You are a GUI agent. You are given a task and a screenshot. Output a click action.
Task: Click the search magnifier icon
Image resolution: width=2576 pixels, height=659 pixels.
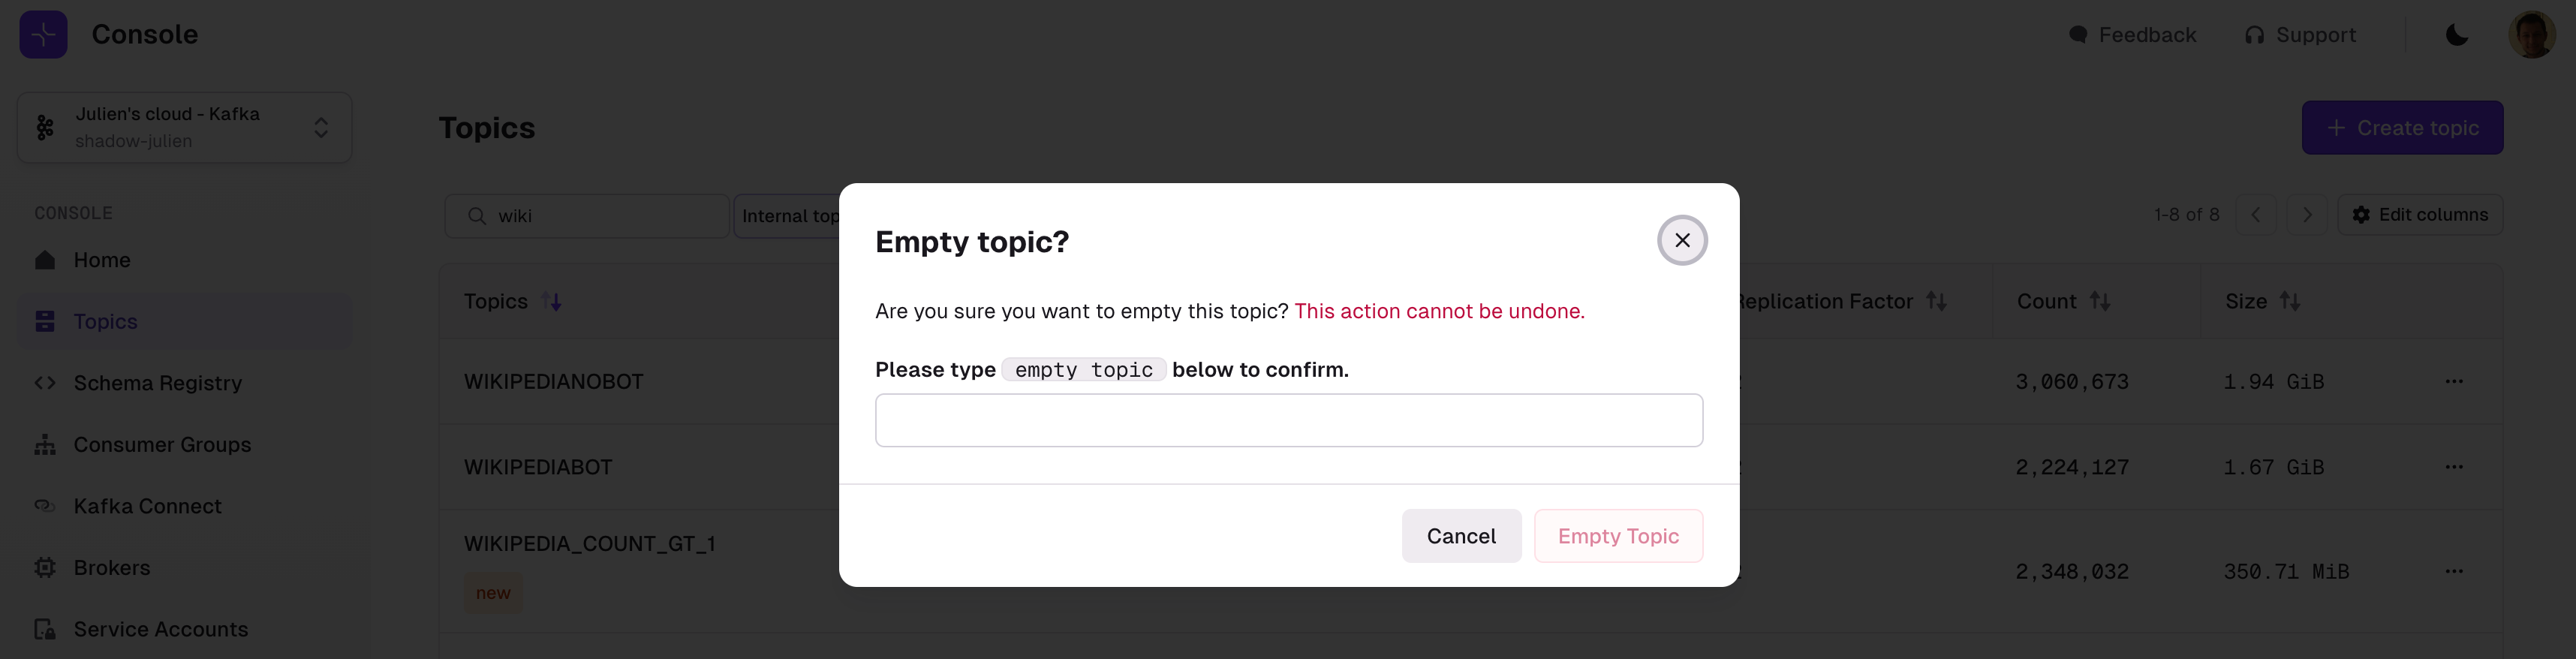tap(477, 216)
